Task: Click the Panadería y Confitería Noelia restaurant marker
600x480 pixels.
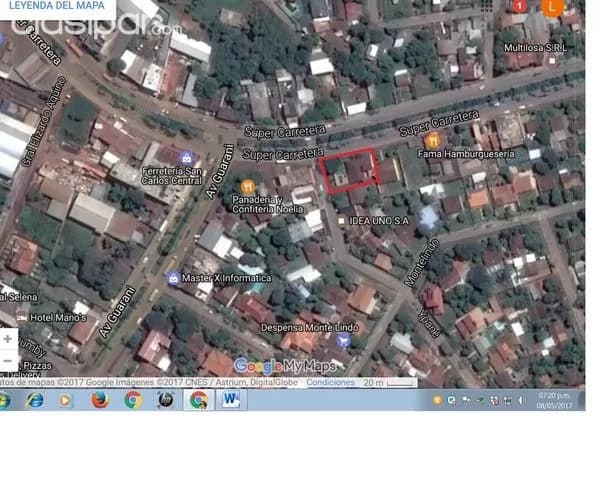Action: pos(248,187)
